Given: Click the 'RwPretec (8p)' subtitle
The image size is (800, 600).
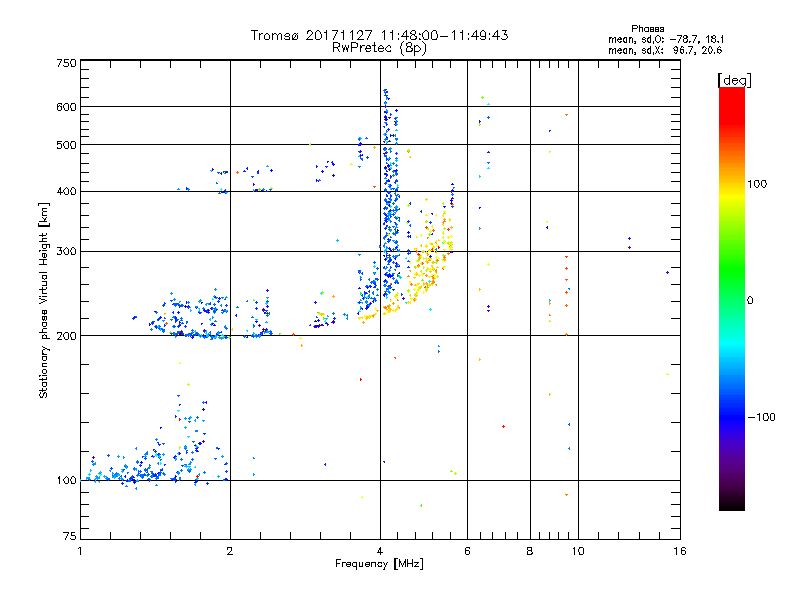Looking at the screenshot, I should coord(379,48).
